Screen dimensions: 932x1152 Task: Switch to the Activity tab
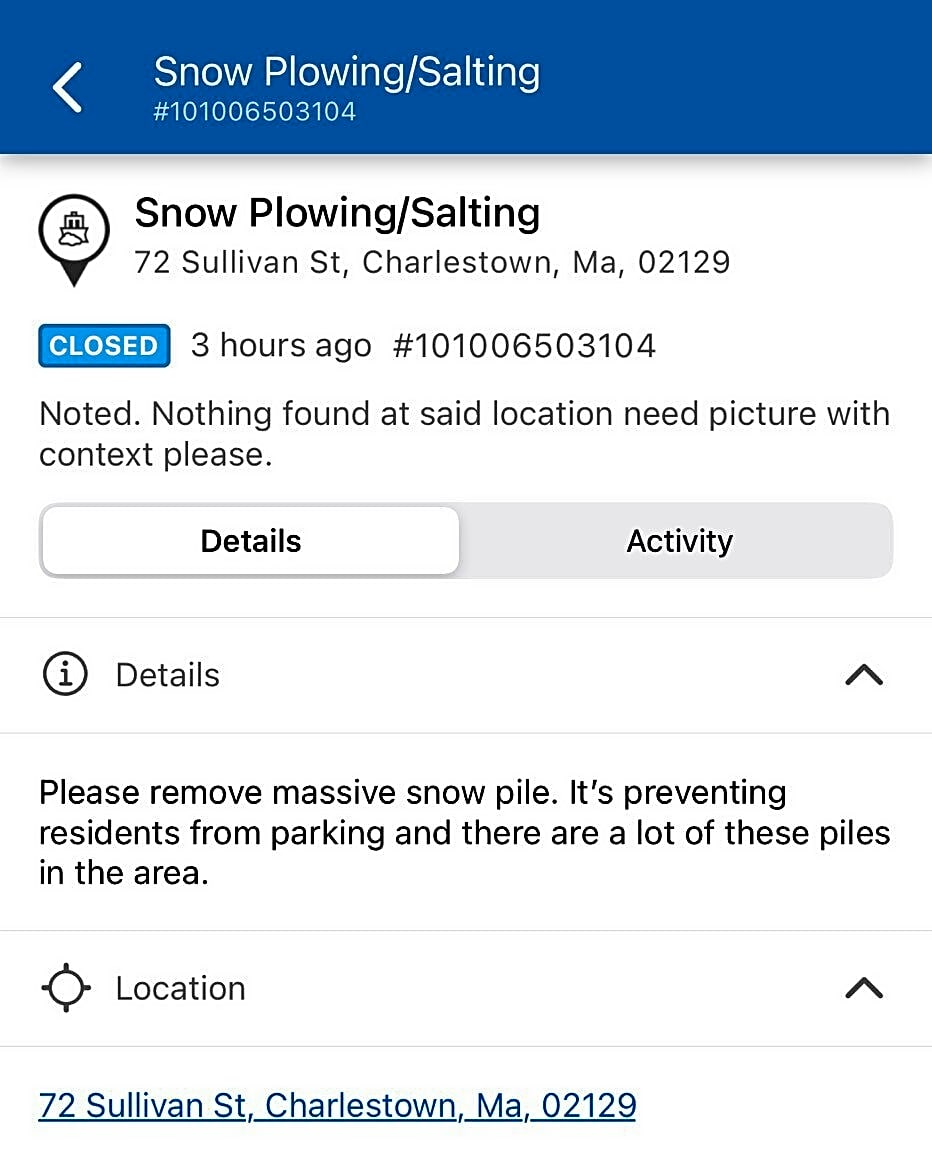click(x=679, y=541)
